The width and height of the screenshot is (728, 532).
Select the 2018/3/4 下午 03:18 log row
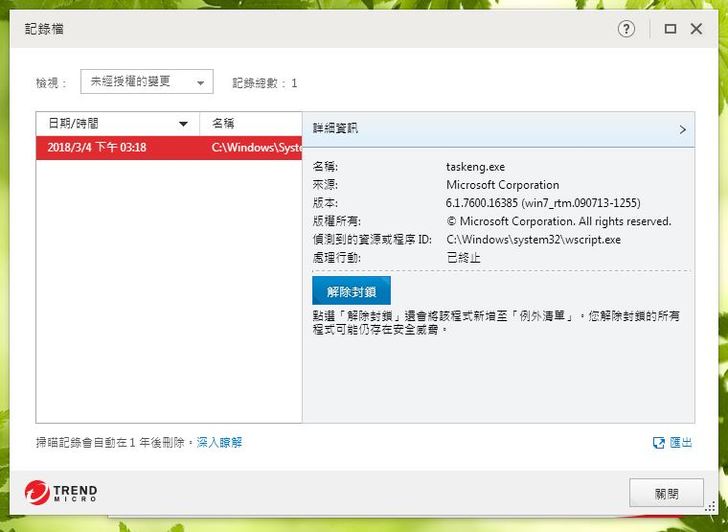169,148
